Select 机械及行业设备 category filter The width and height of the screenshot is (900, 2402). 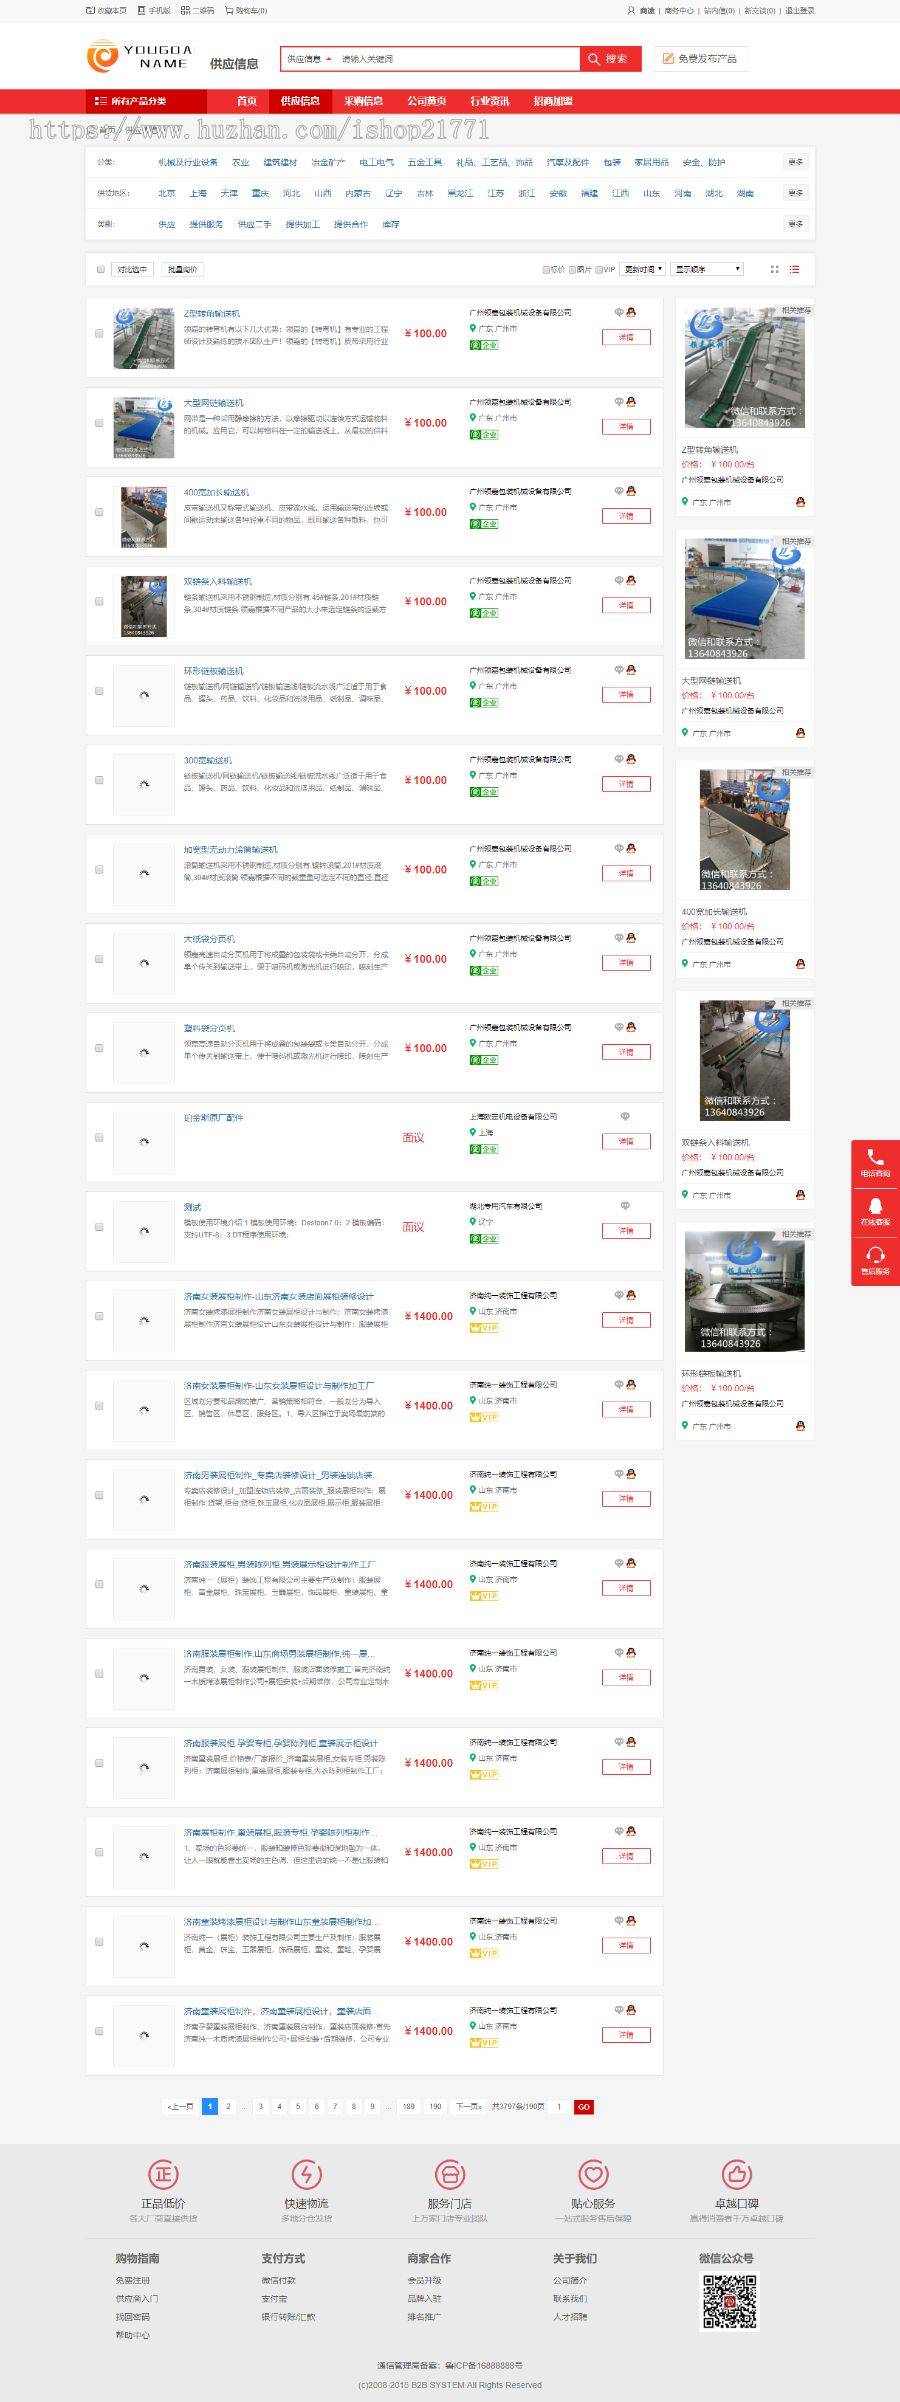click(188, 162)
